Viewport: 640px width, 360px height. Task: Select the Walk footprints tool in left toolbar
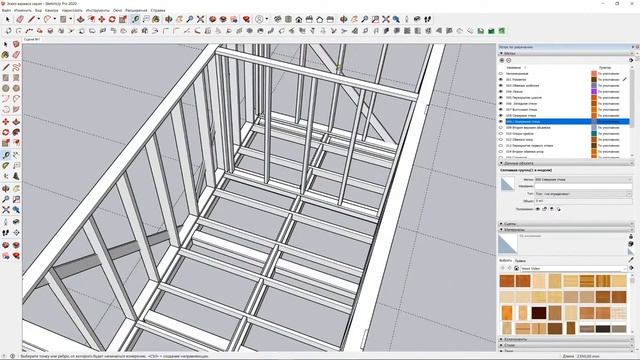[x=6, y=233]
